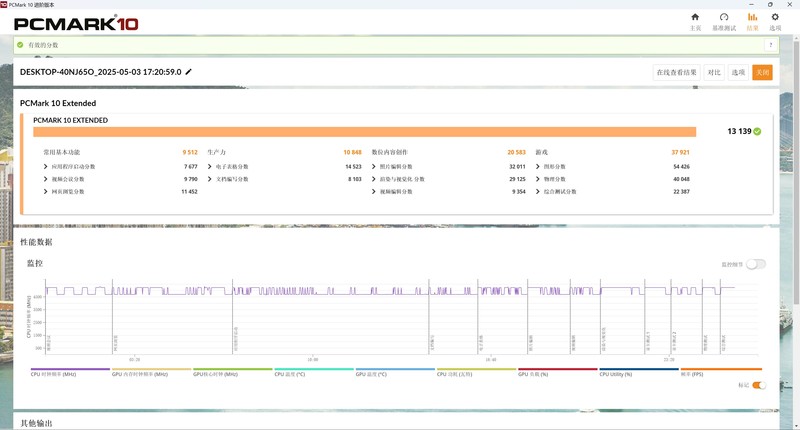This screenshot has width=800, height=430.
Task: Click the question mark help icon
Action: pyautogui.click(x=771, y=45)
